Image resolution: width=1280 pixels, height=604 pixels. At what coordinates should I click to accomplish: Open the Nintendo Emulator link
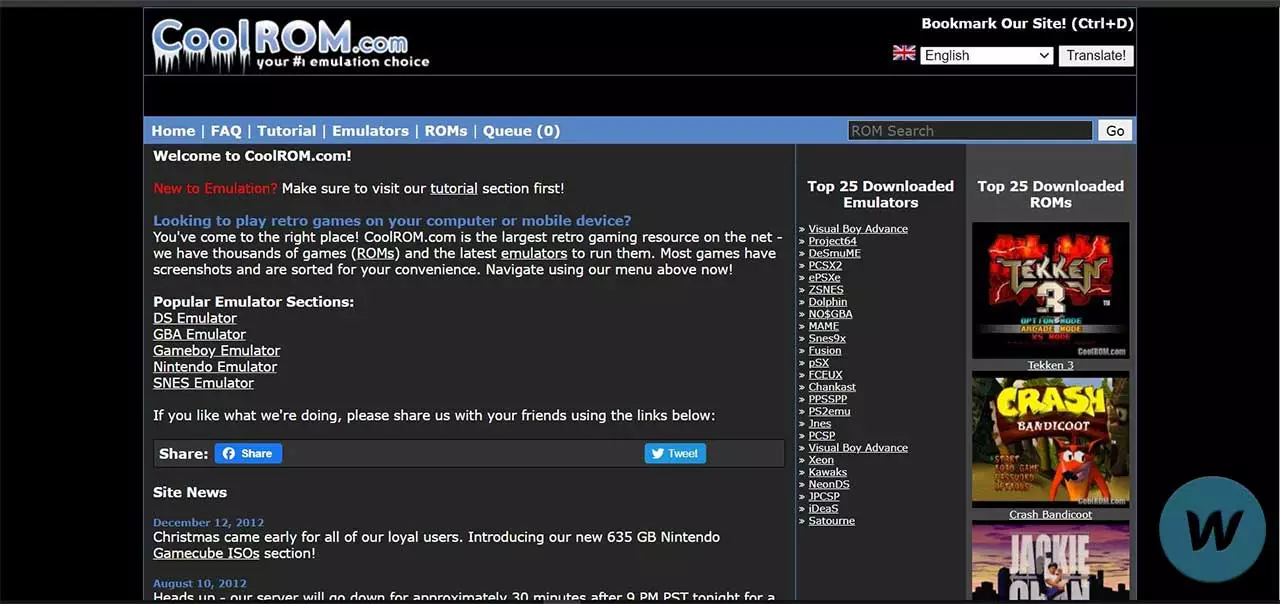tap(215, 366)
